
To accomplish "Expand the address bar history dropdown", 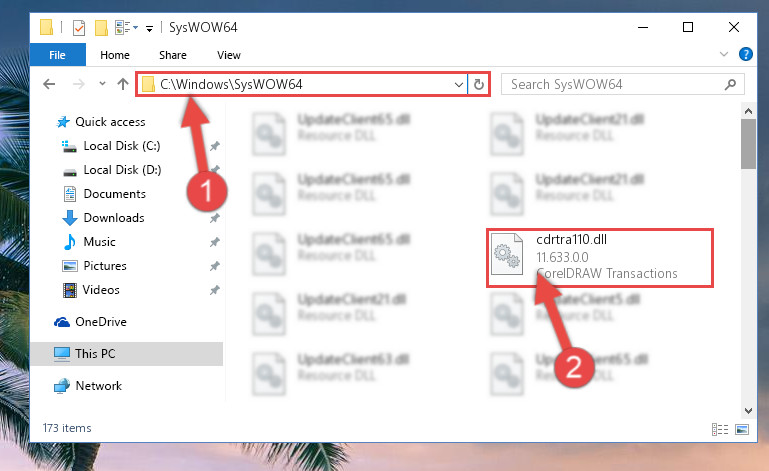I will click(459, 84).
